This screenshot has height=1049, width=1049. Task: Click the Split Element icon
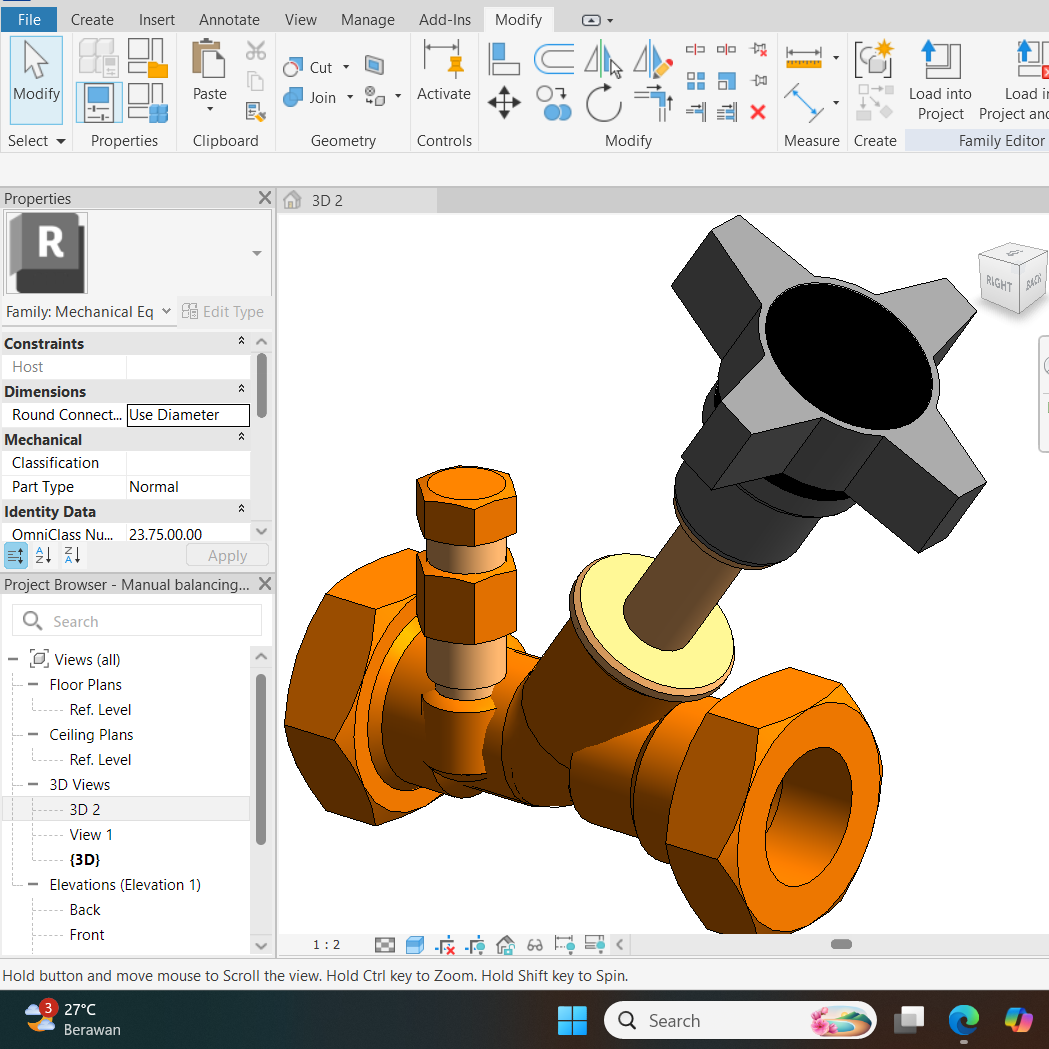click(x=695, y=49)
